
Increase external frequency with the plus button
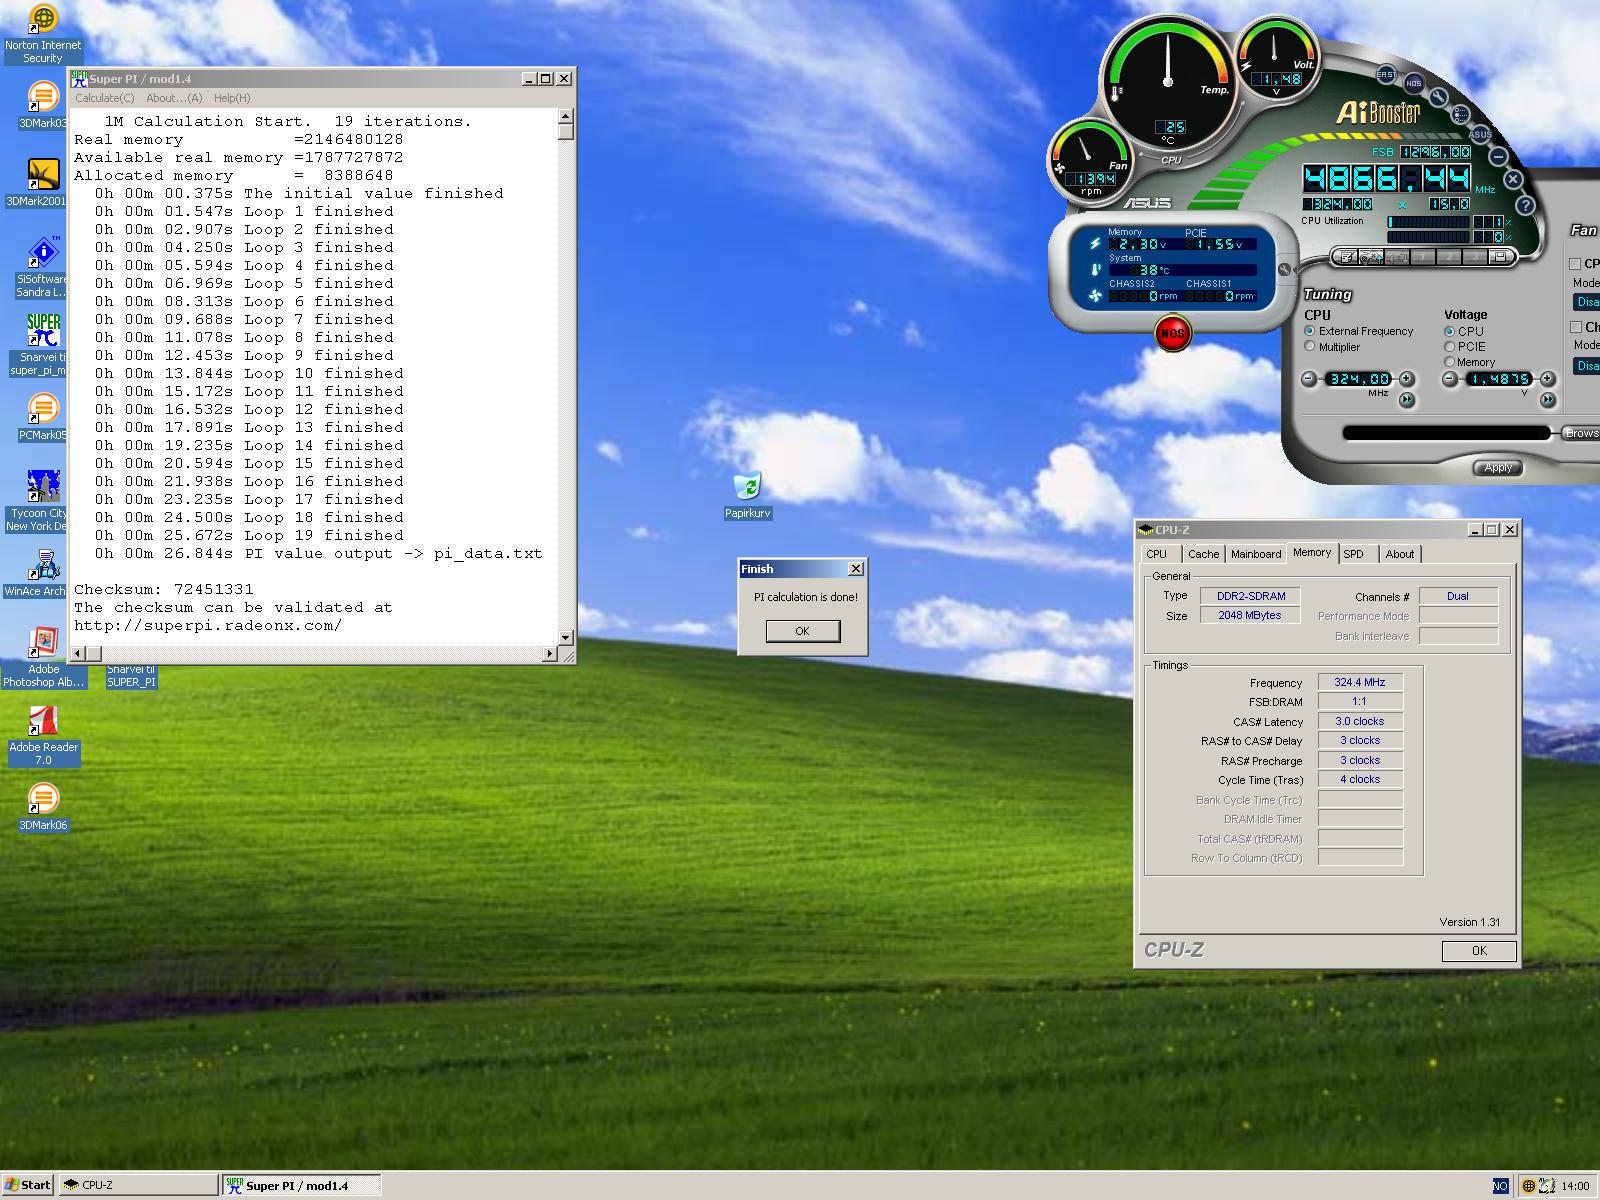(1407, 379)
